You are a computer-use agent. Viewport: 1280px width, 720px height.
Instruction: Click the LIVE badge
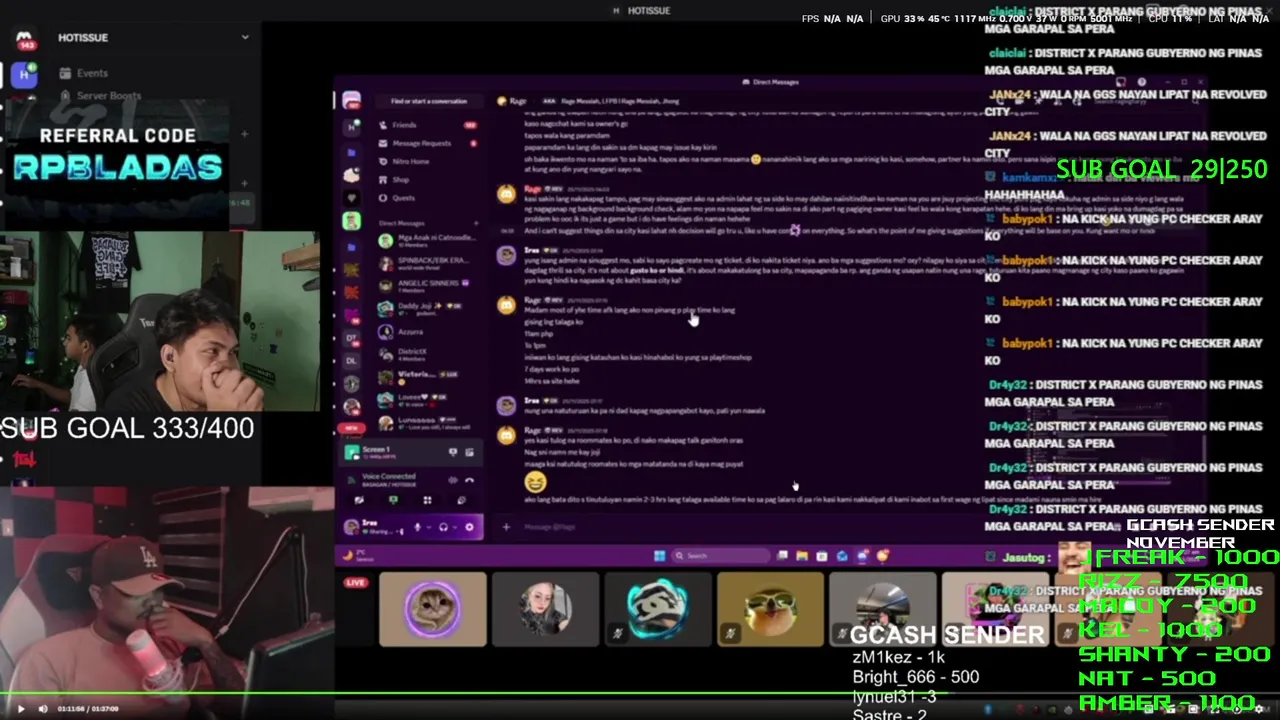pyautogui.click(x=356, y=582)
